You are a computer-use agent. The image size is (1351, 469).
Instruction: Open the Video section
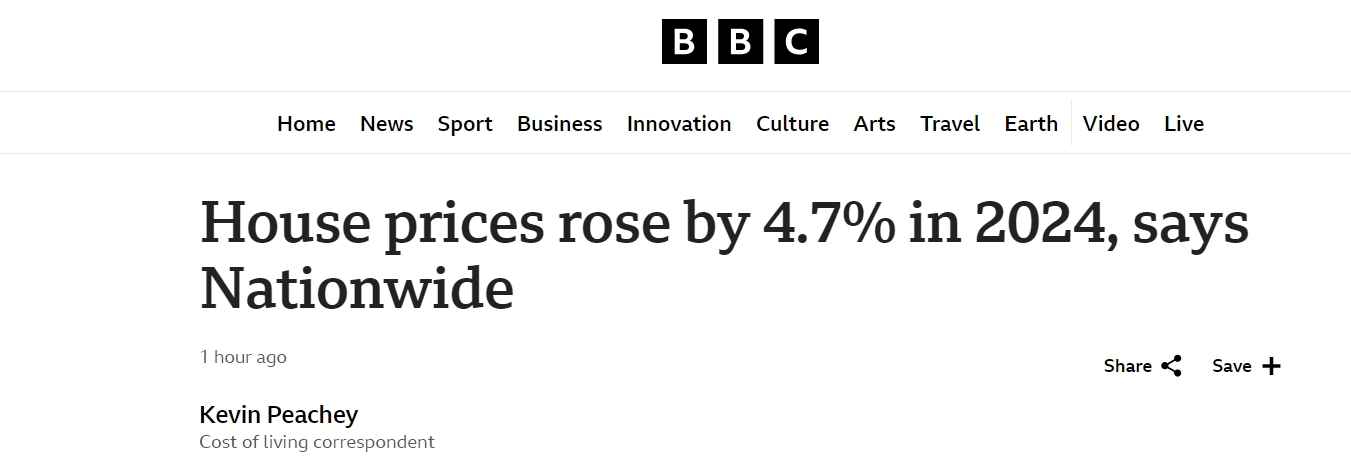(x=1111, y=124)
